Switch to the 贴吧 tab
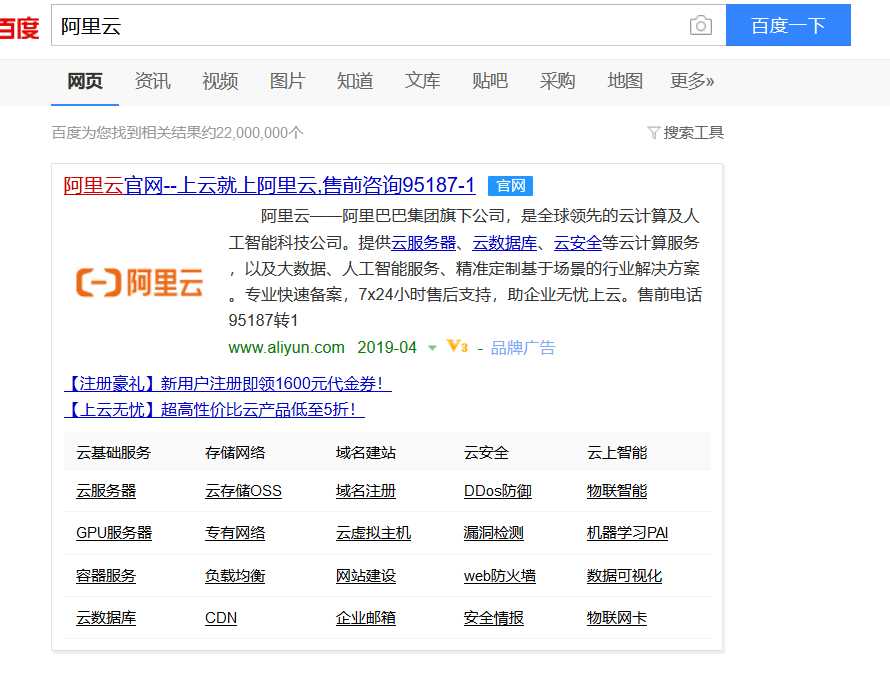 pyautogui.click(x=490, y=81)
